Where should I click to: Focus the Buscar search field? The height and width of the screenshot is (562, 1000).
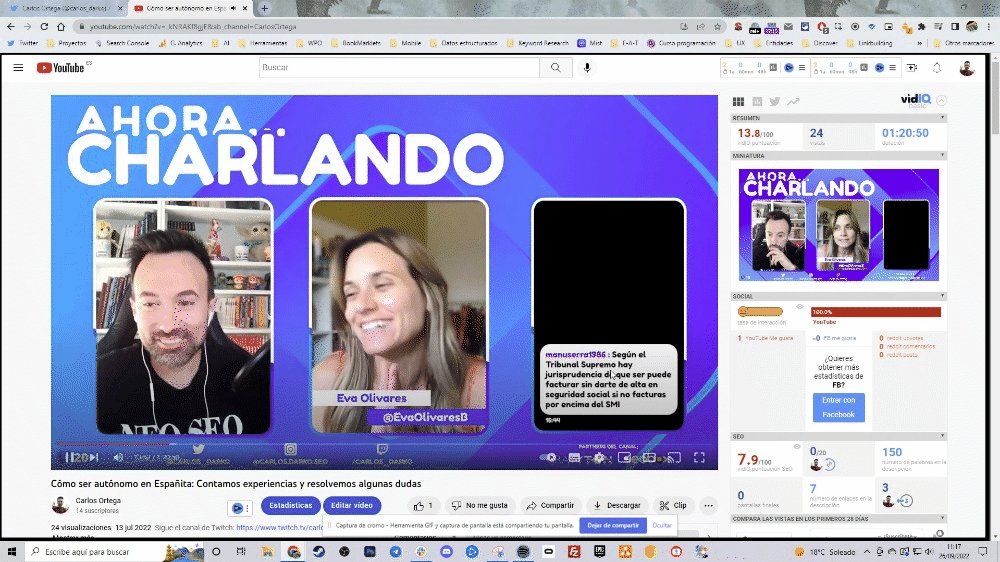click(399, 68)
